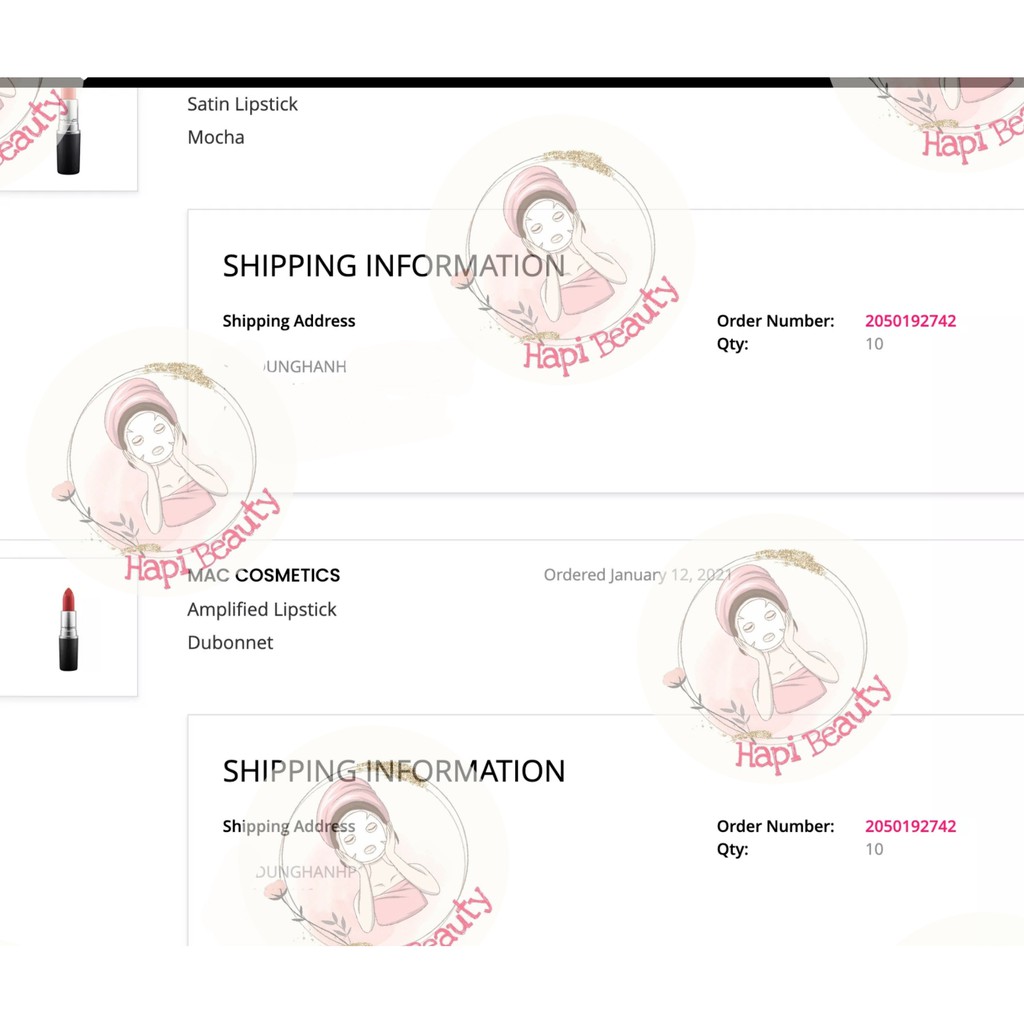Click Shipping Address label under Mocha order

pos(289,321)
